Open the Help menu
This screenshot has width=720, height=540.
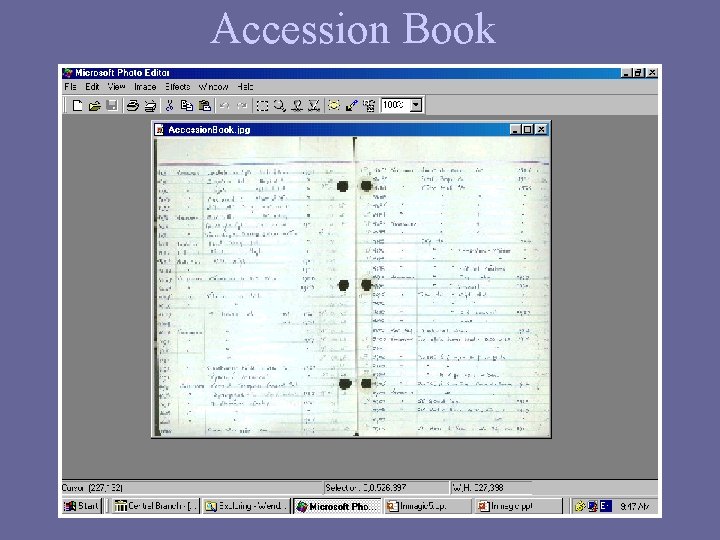(x=245, y=86)
